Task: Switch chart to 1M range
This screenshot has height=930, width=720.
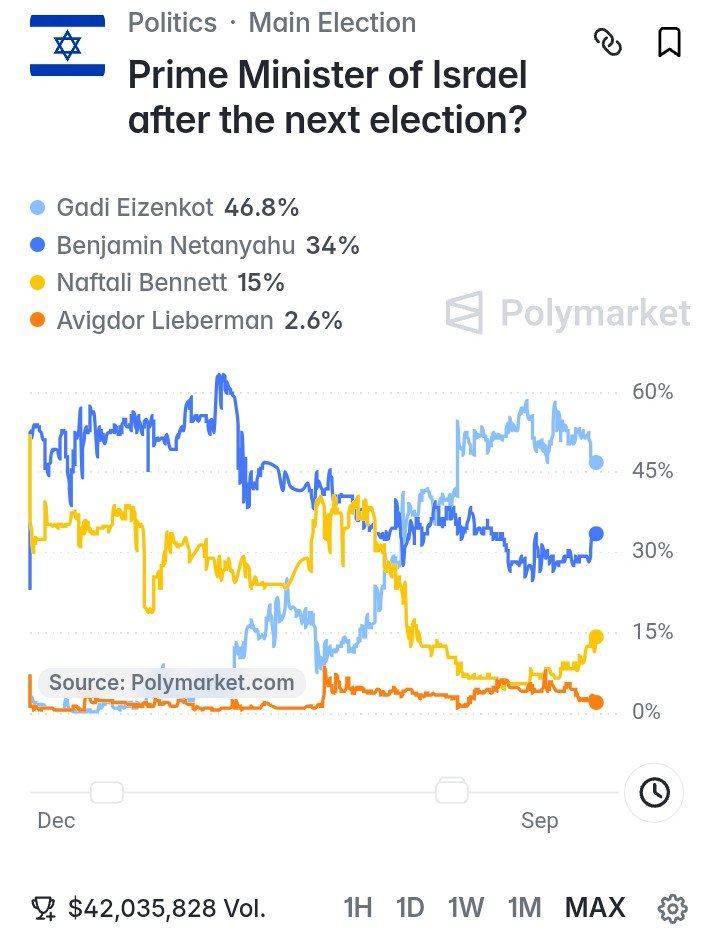Action: tap(524, 907)
